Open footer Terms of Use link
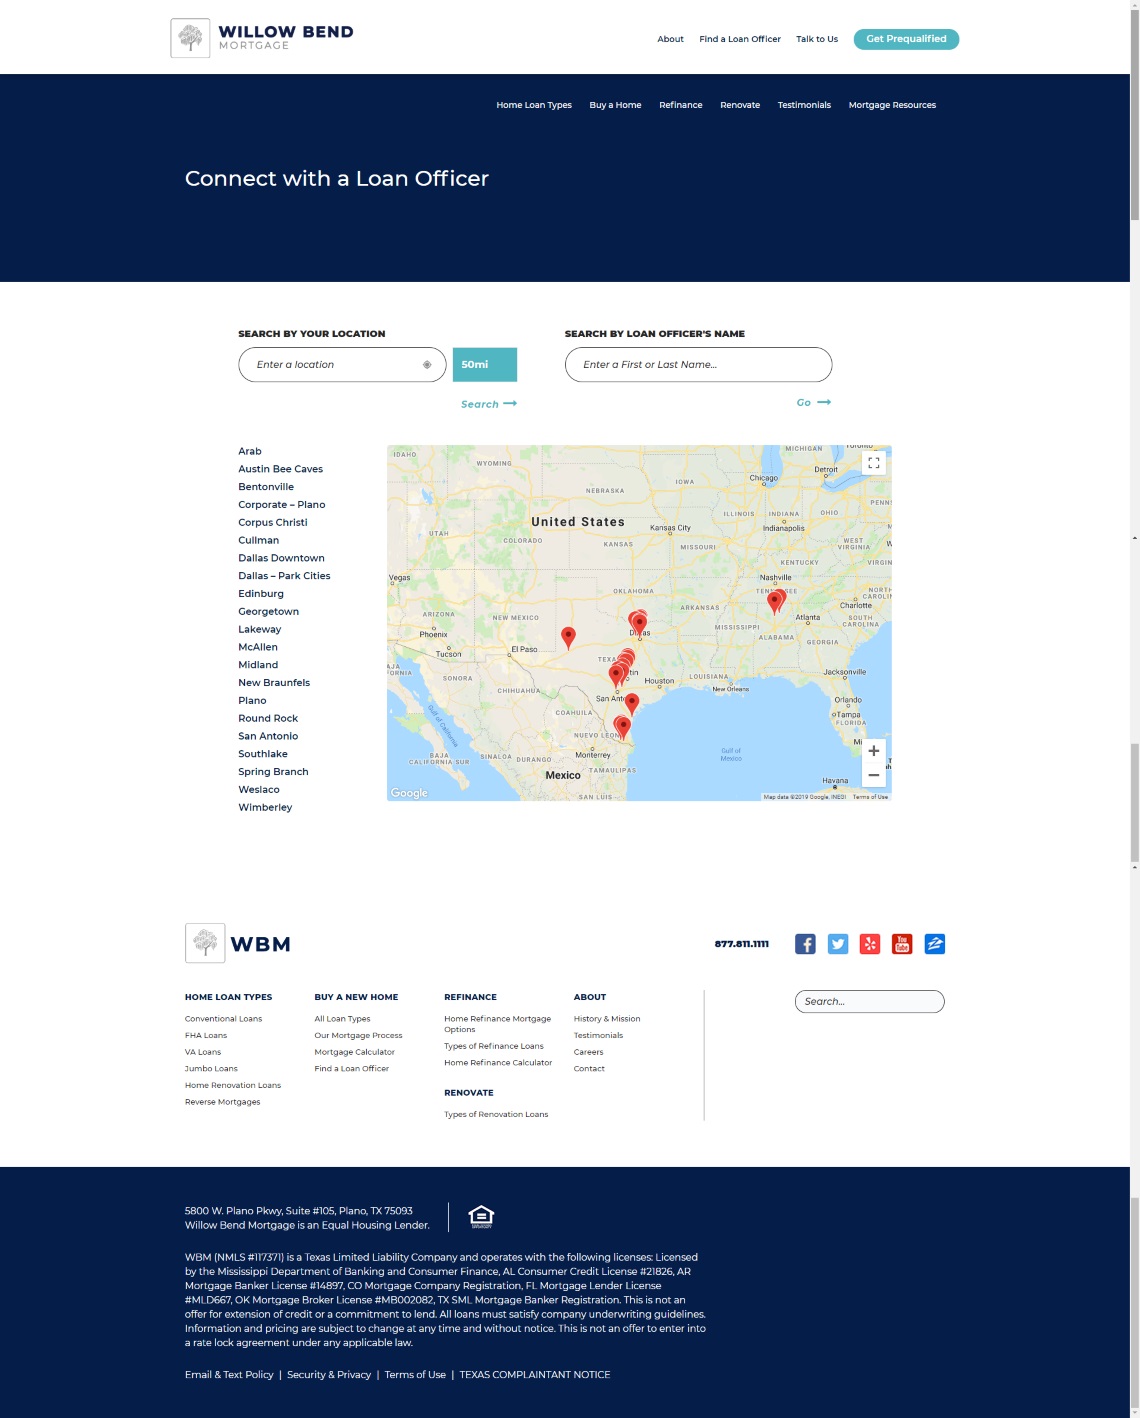 pos(415,1375)
